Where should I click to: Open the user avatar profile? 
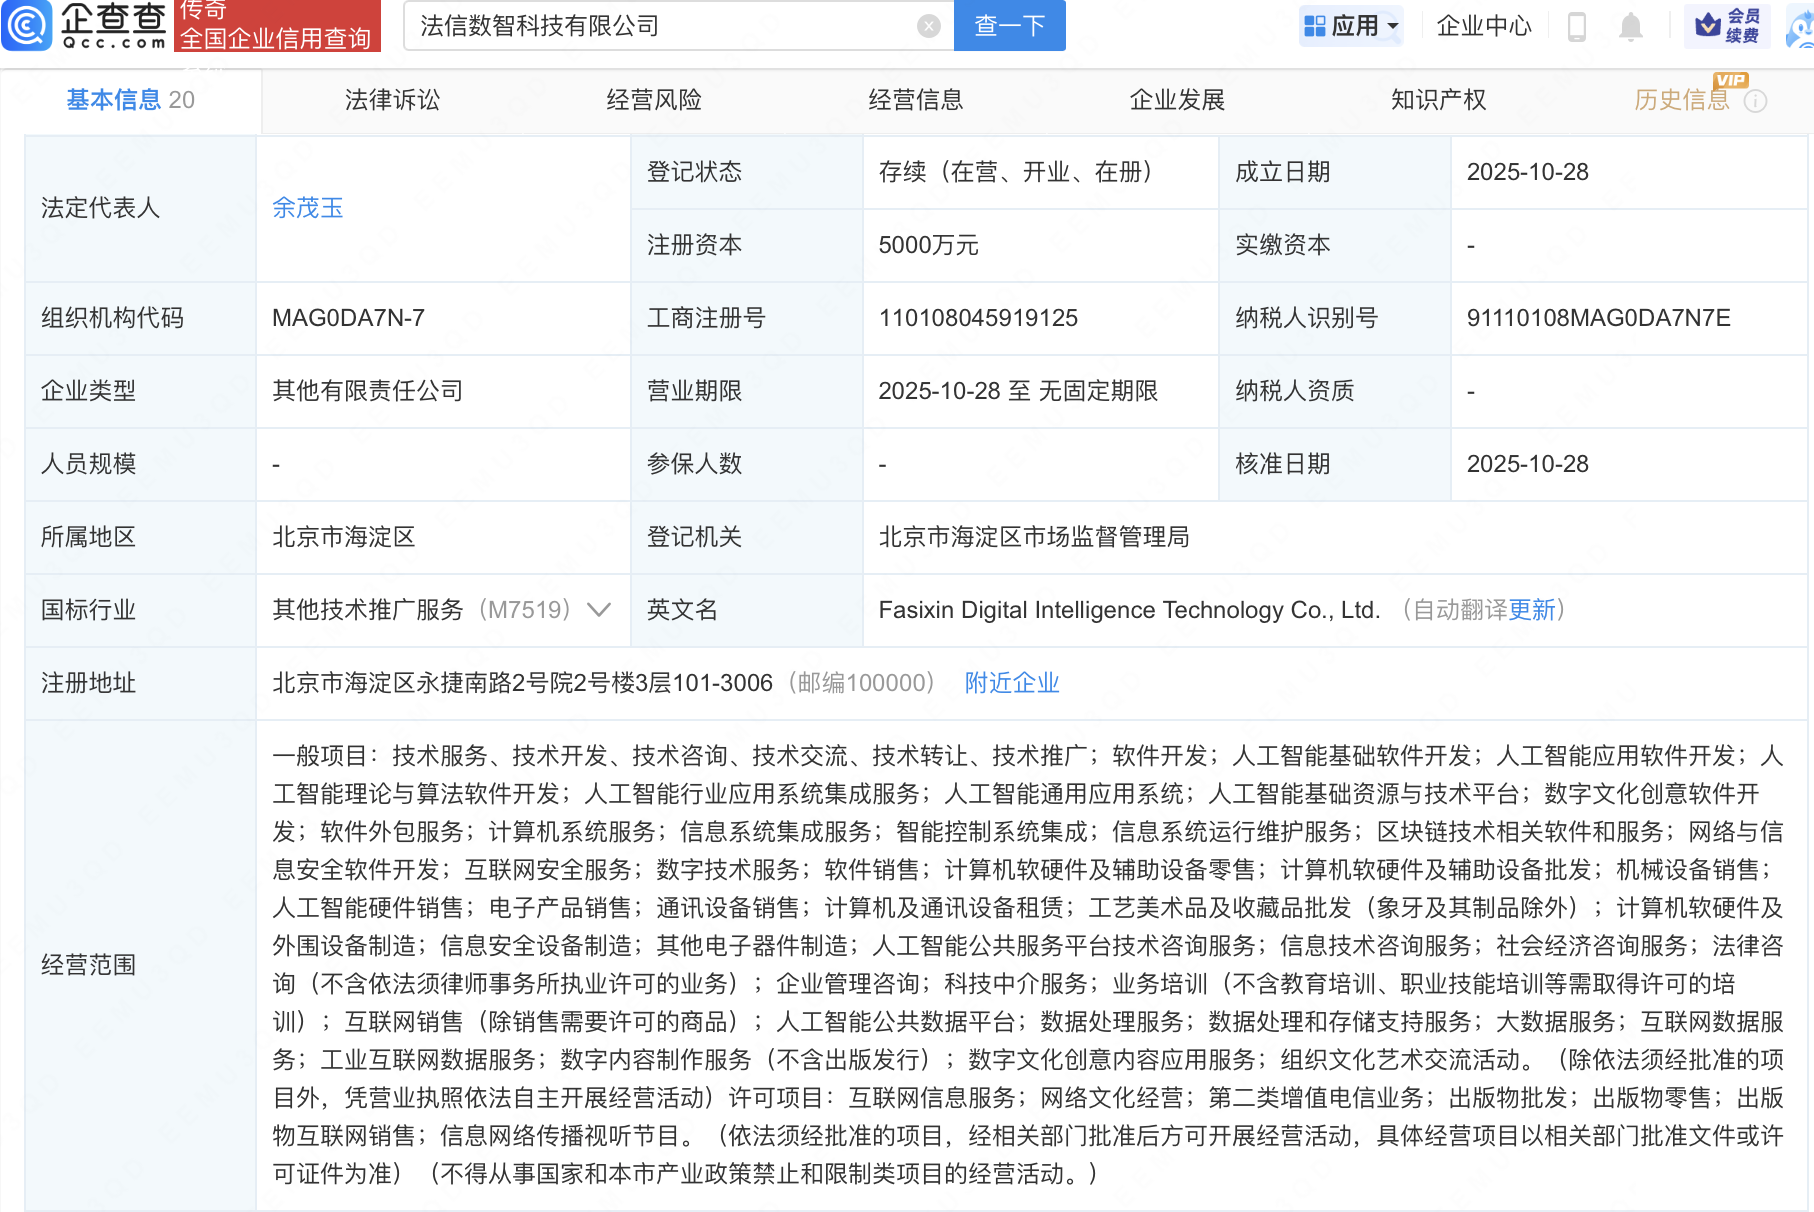point(1801,28)
